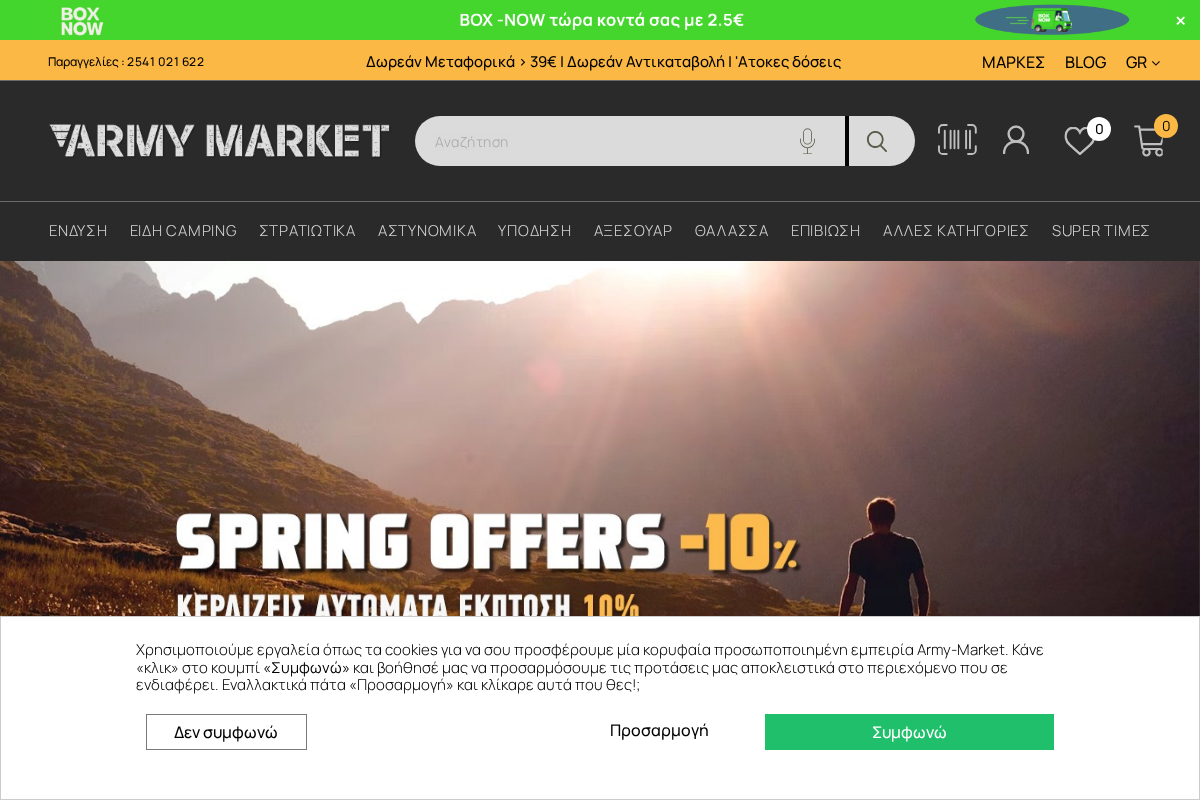
Task: Open the user account icon
Action: click(x=1016, y=140)
